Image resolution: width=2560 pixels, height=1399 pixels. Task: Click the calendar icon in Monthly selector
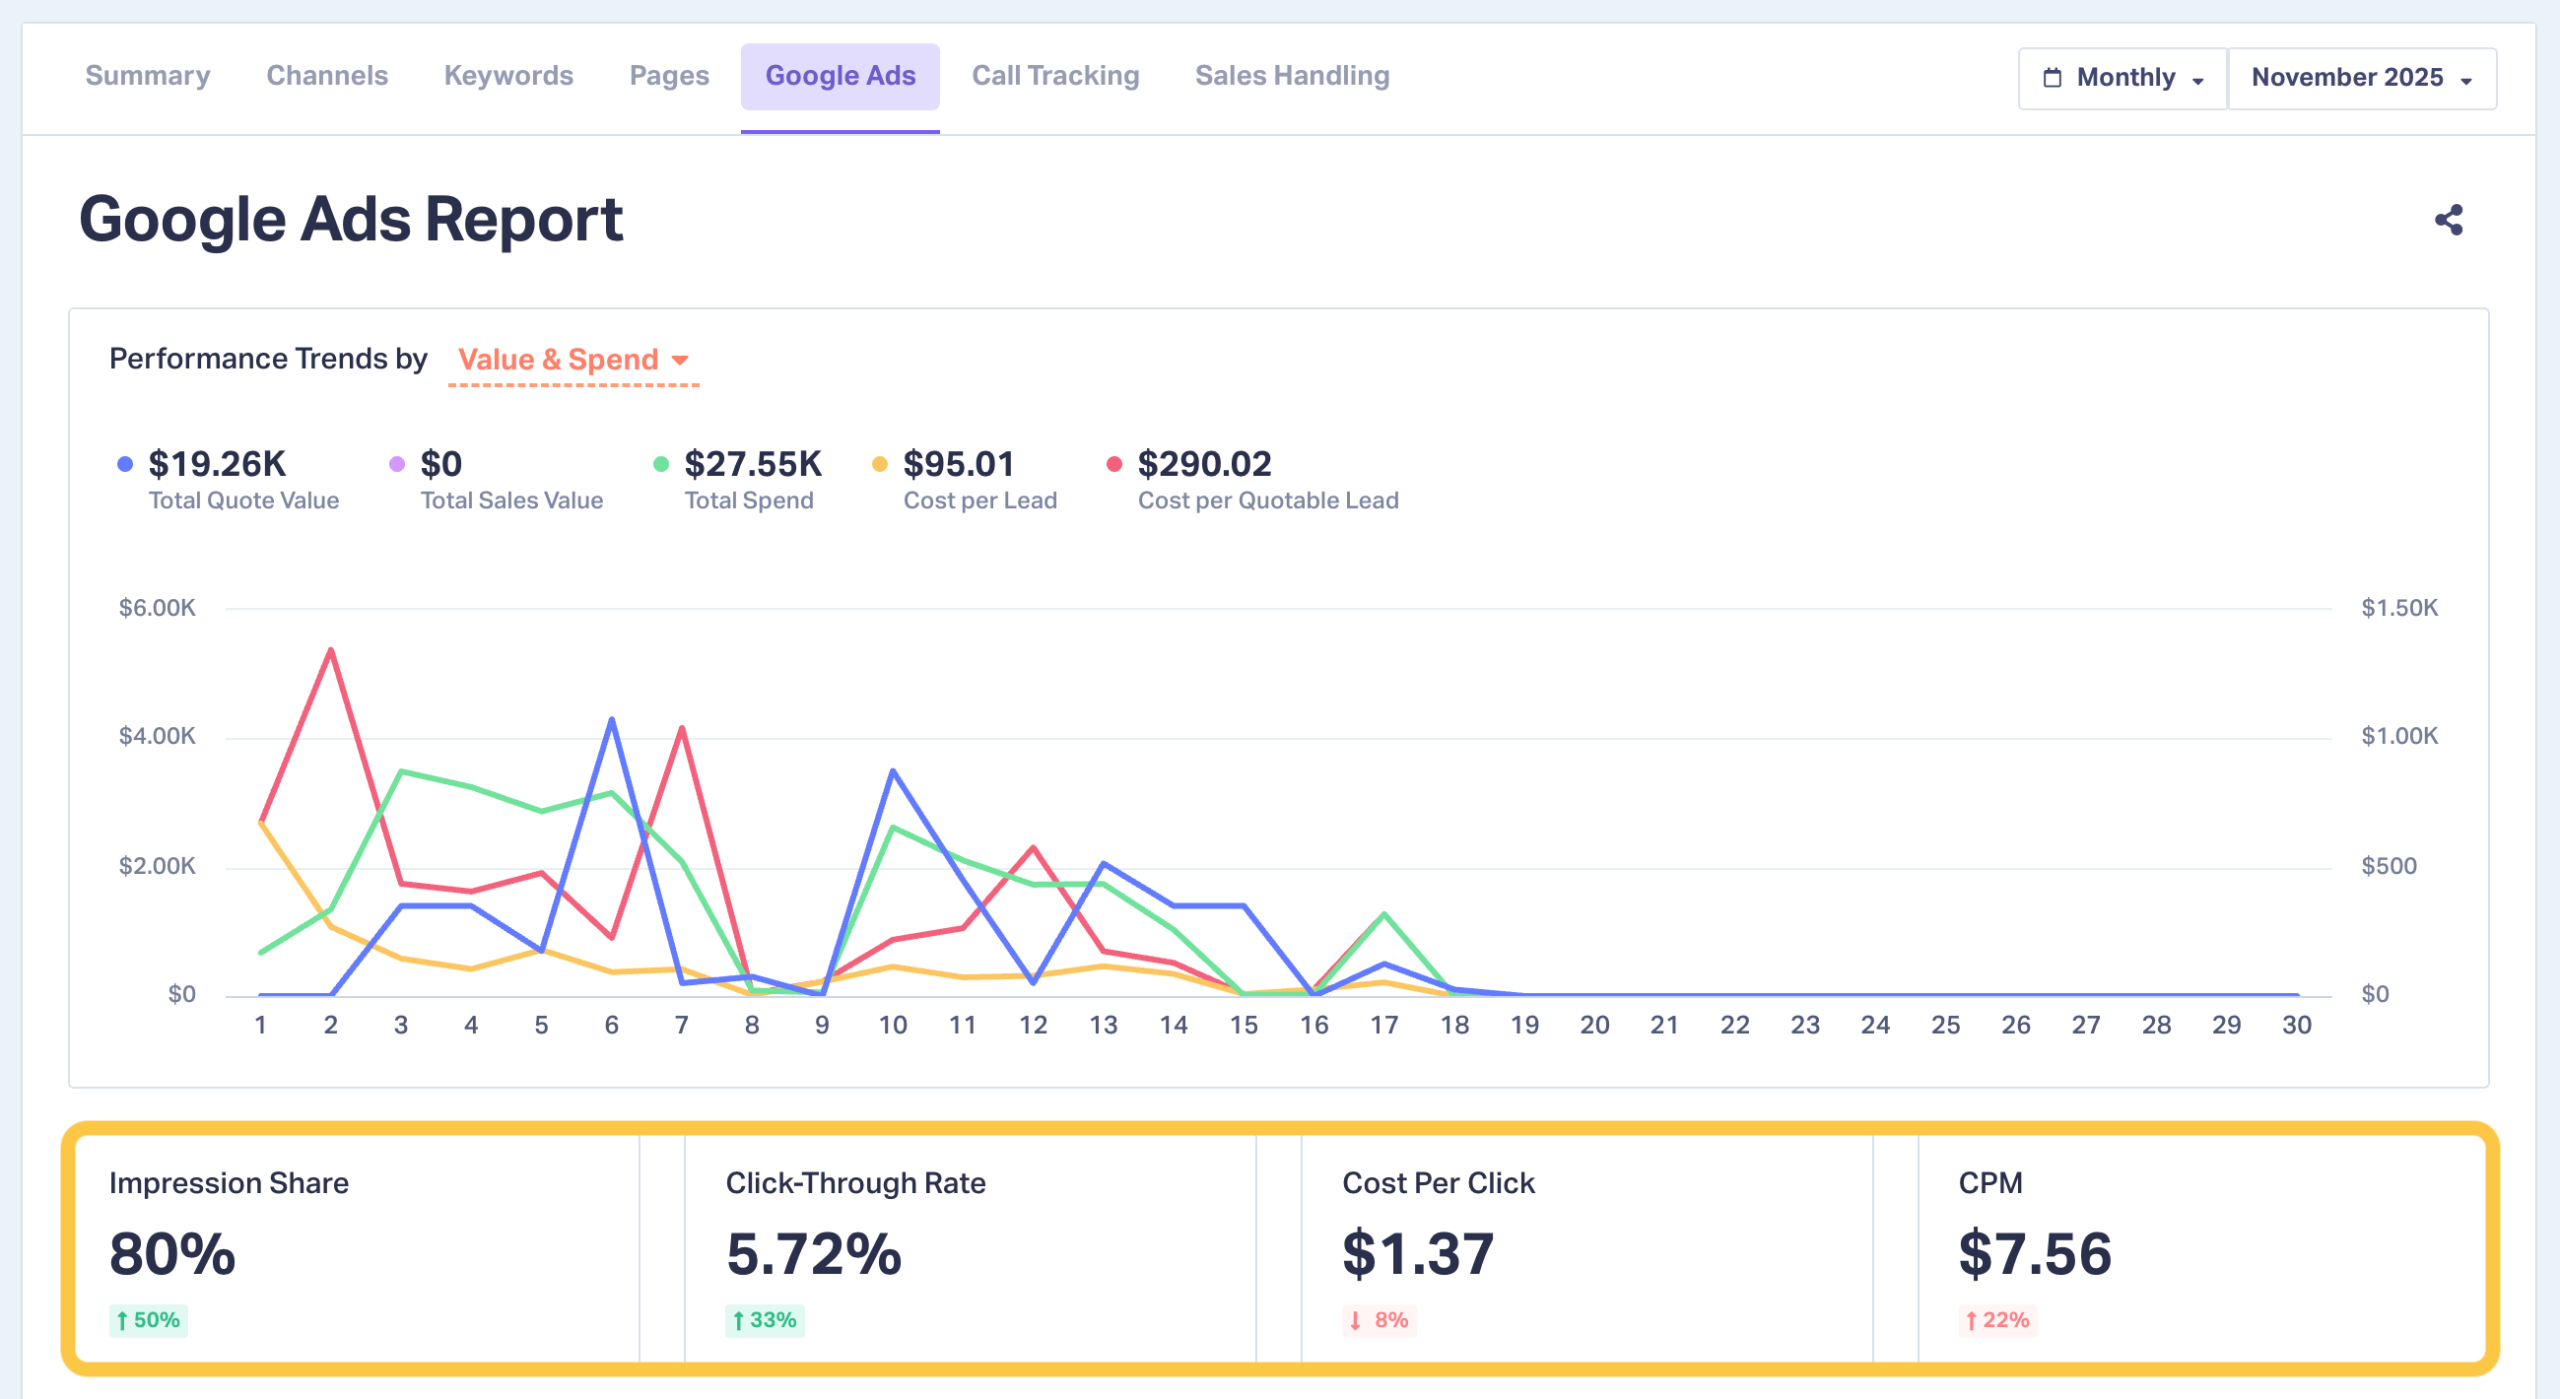[2052, 78]
